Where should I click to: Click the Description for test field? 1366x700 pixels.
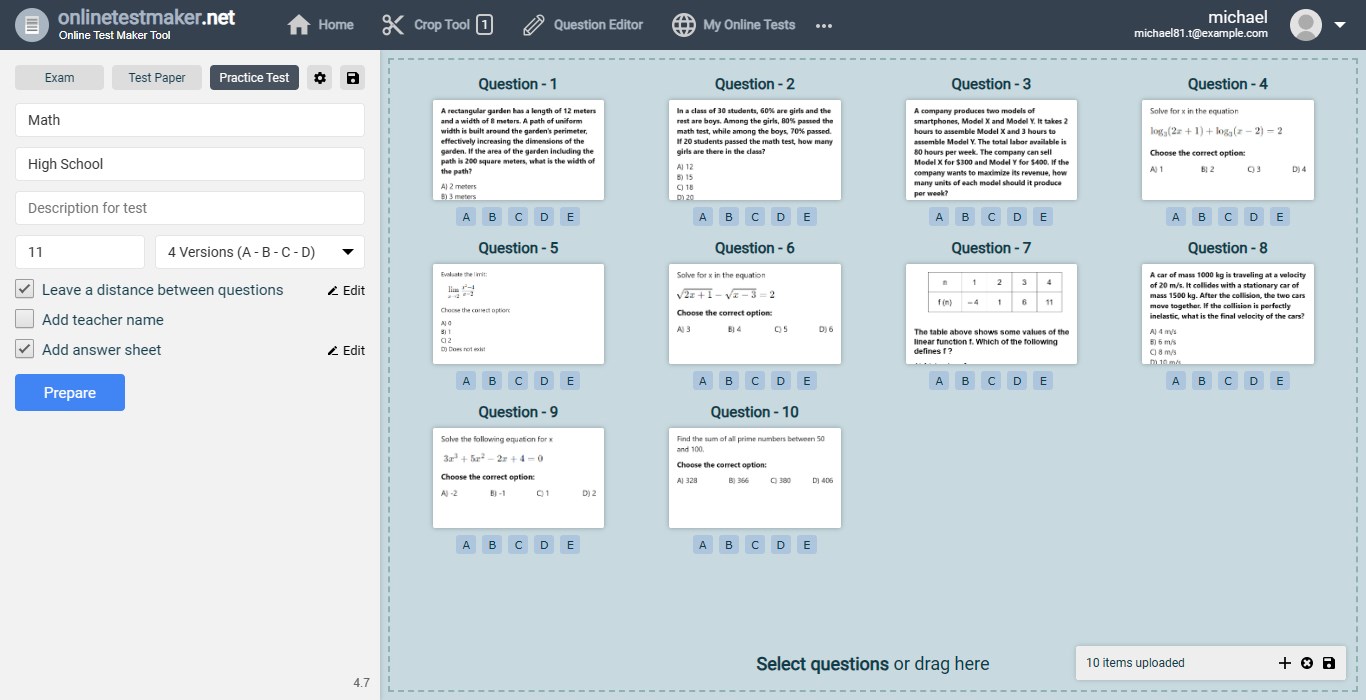[190, 208]
